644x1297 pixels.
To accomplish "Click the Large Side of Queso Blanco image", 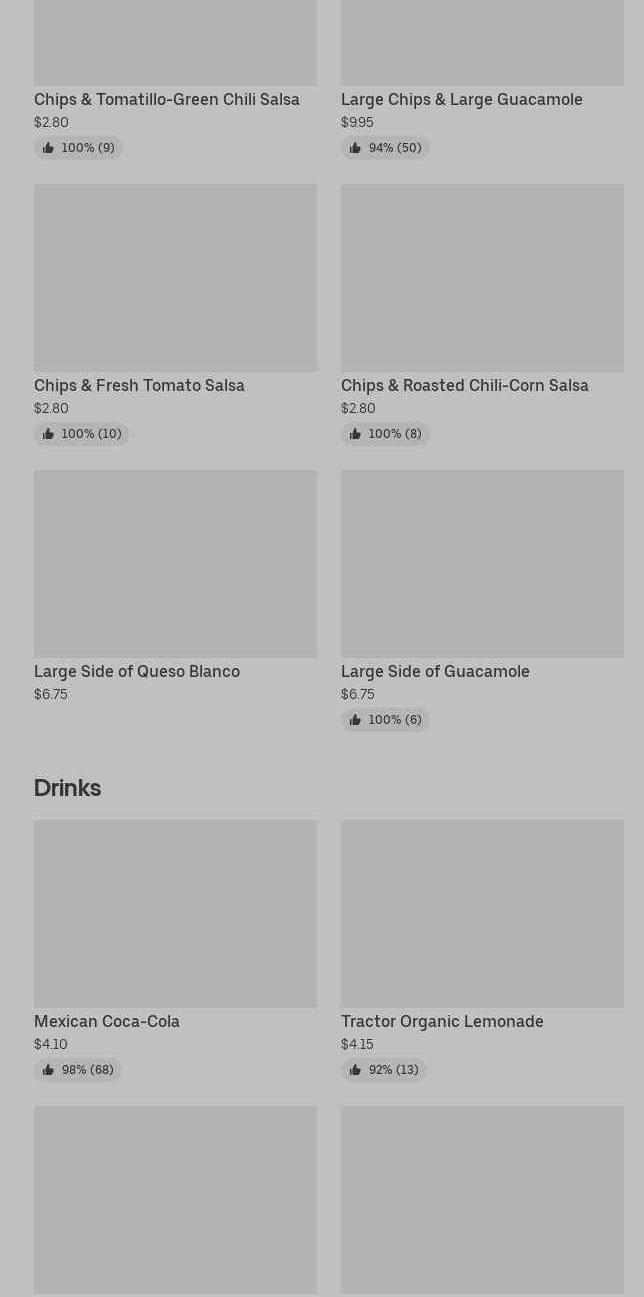I will [x=175, y=563].
